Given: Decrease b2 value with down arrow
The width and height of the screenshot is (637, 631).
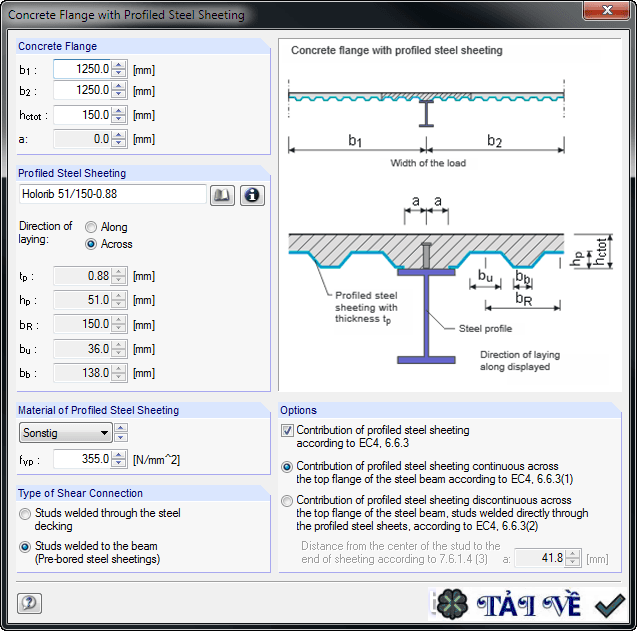Looking at the screenshot, I should pos(118,94).
